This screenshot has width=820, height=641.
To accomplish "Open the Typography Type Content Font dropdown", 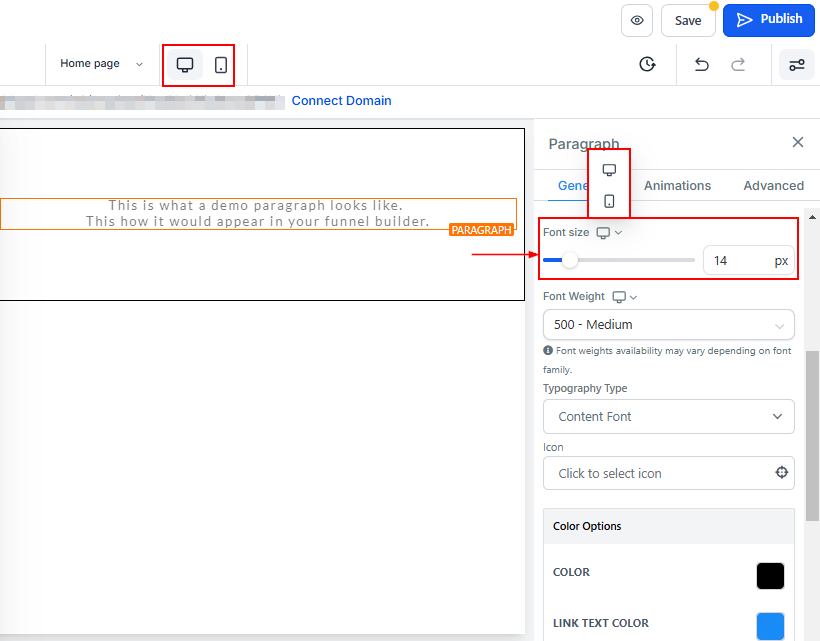I will [x=668, y=416].
